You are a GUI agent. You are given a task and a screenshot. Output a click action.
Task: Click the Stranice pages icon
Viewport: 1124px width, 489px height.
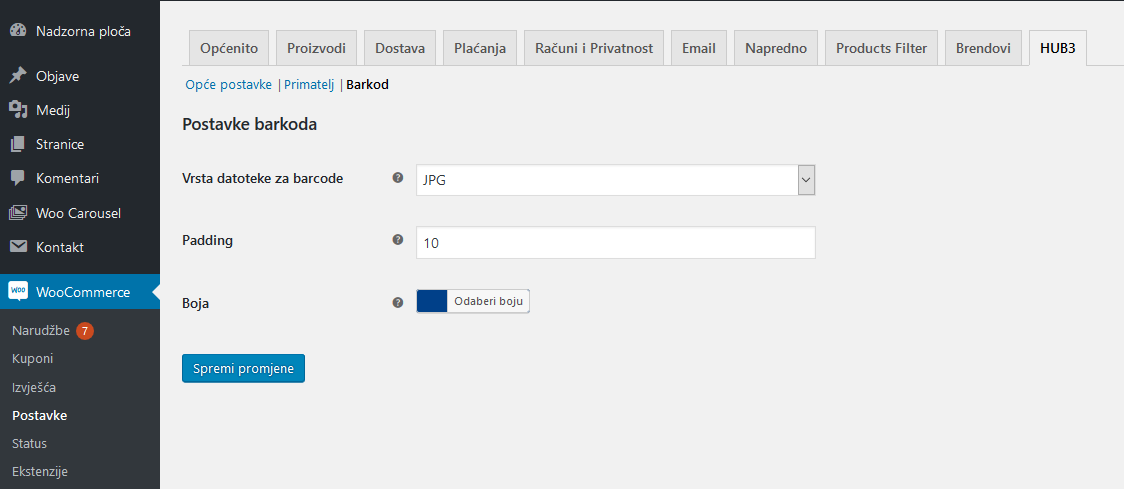pos(18,144)
